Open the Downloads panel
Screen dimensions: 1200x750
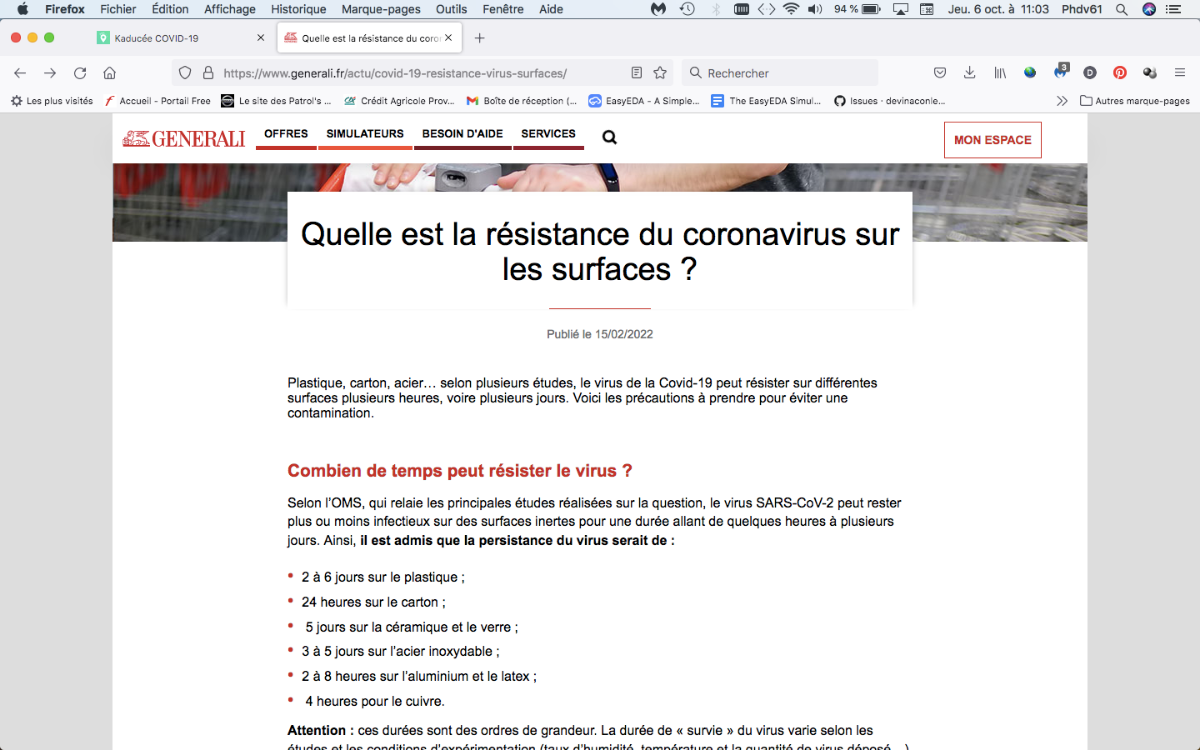pyautogui.click(x=969, y=73)
